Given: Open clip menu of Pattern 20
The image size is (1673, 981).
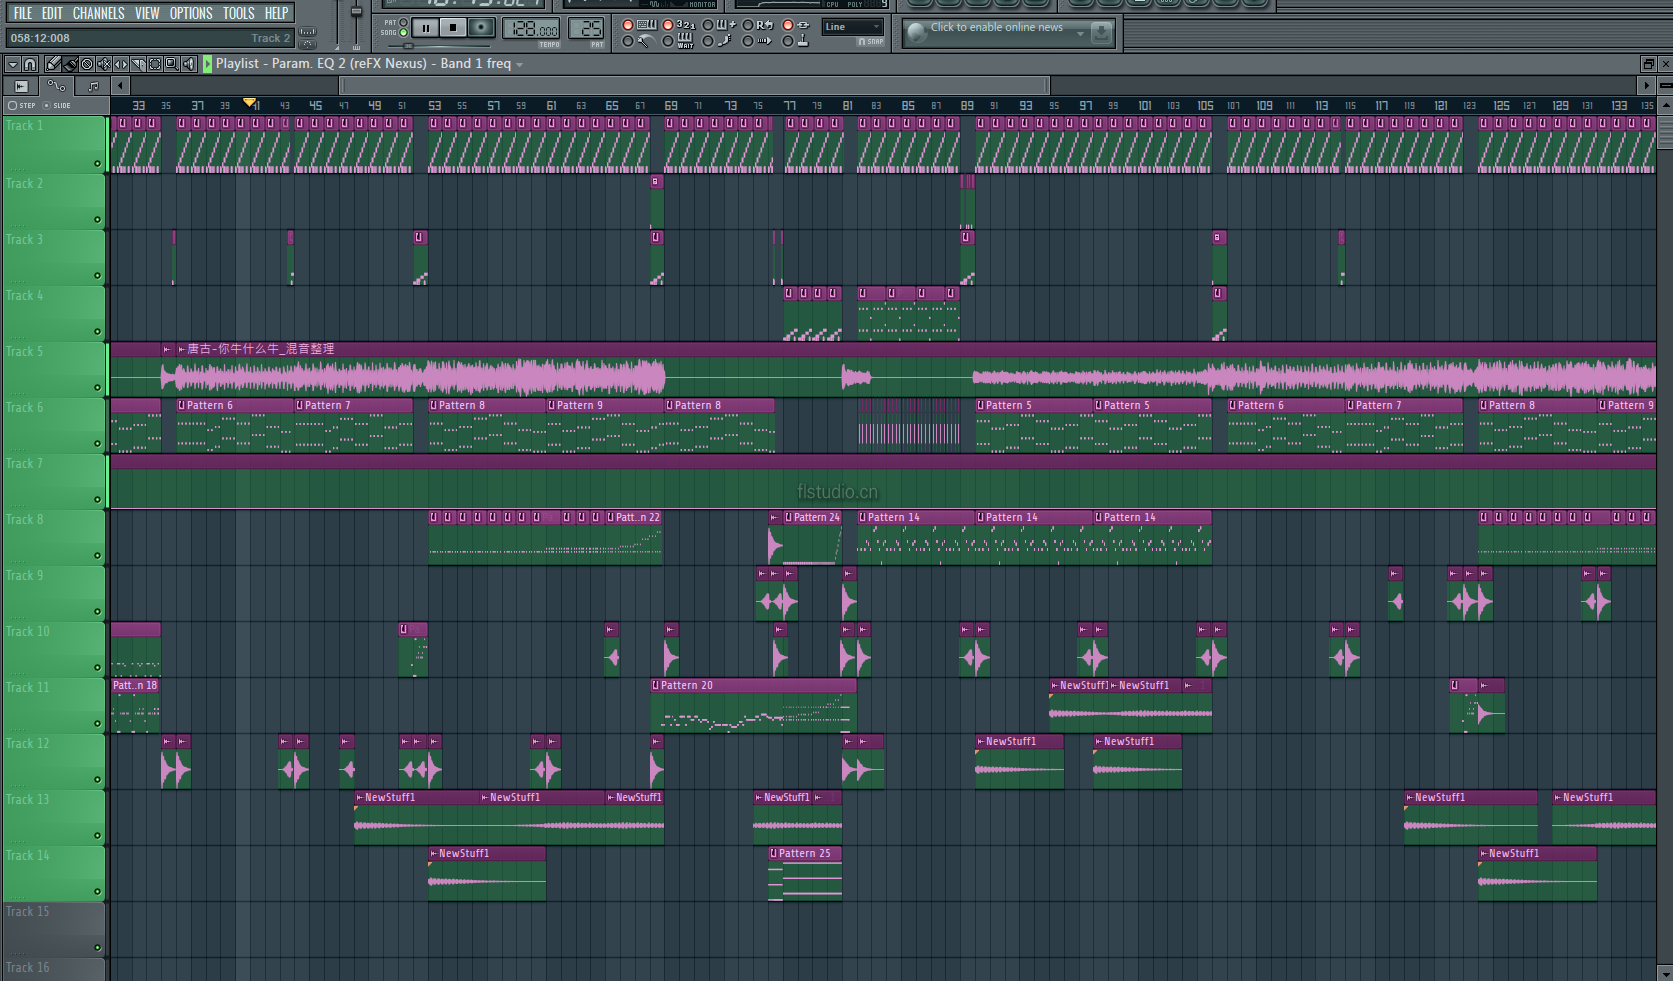Looking at the screenshot, I should pos(656,686).
